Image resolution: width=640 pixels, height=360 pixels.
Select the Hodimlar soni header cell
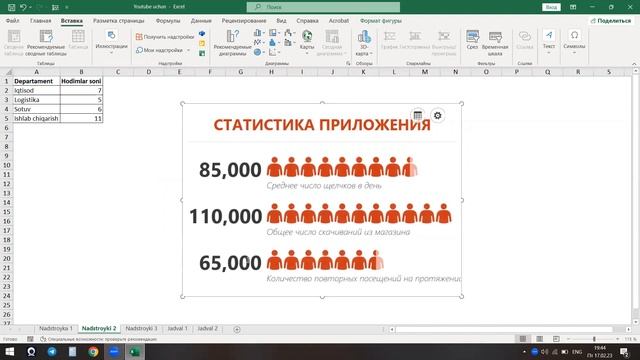coord(81,81)
